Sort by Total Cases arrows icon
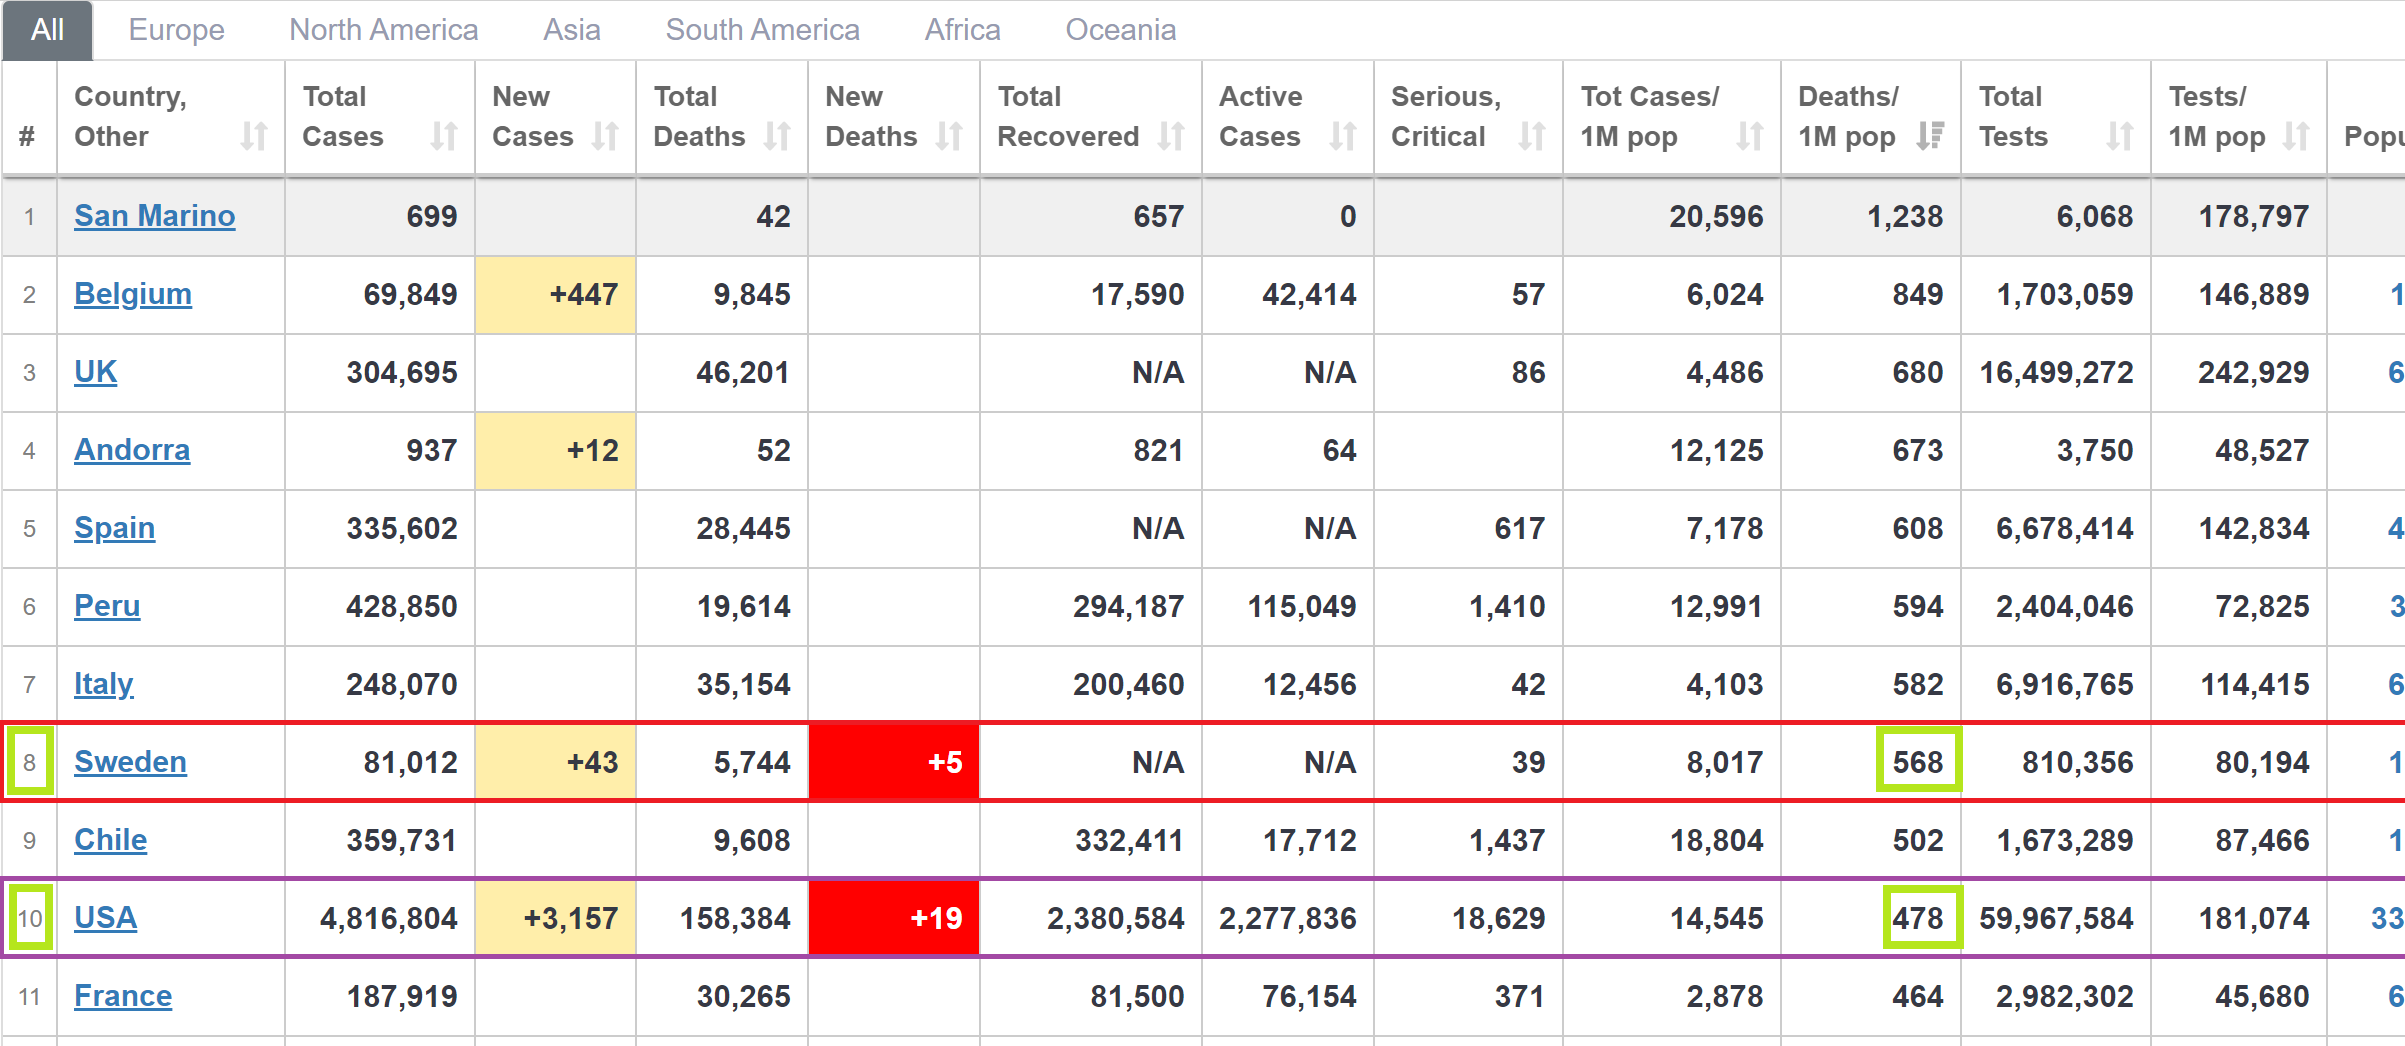This screenshot has height=1046, width=2405. [x=444, y=136]
